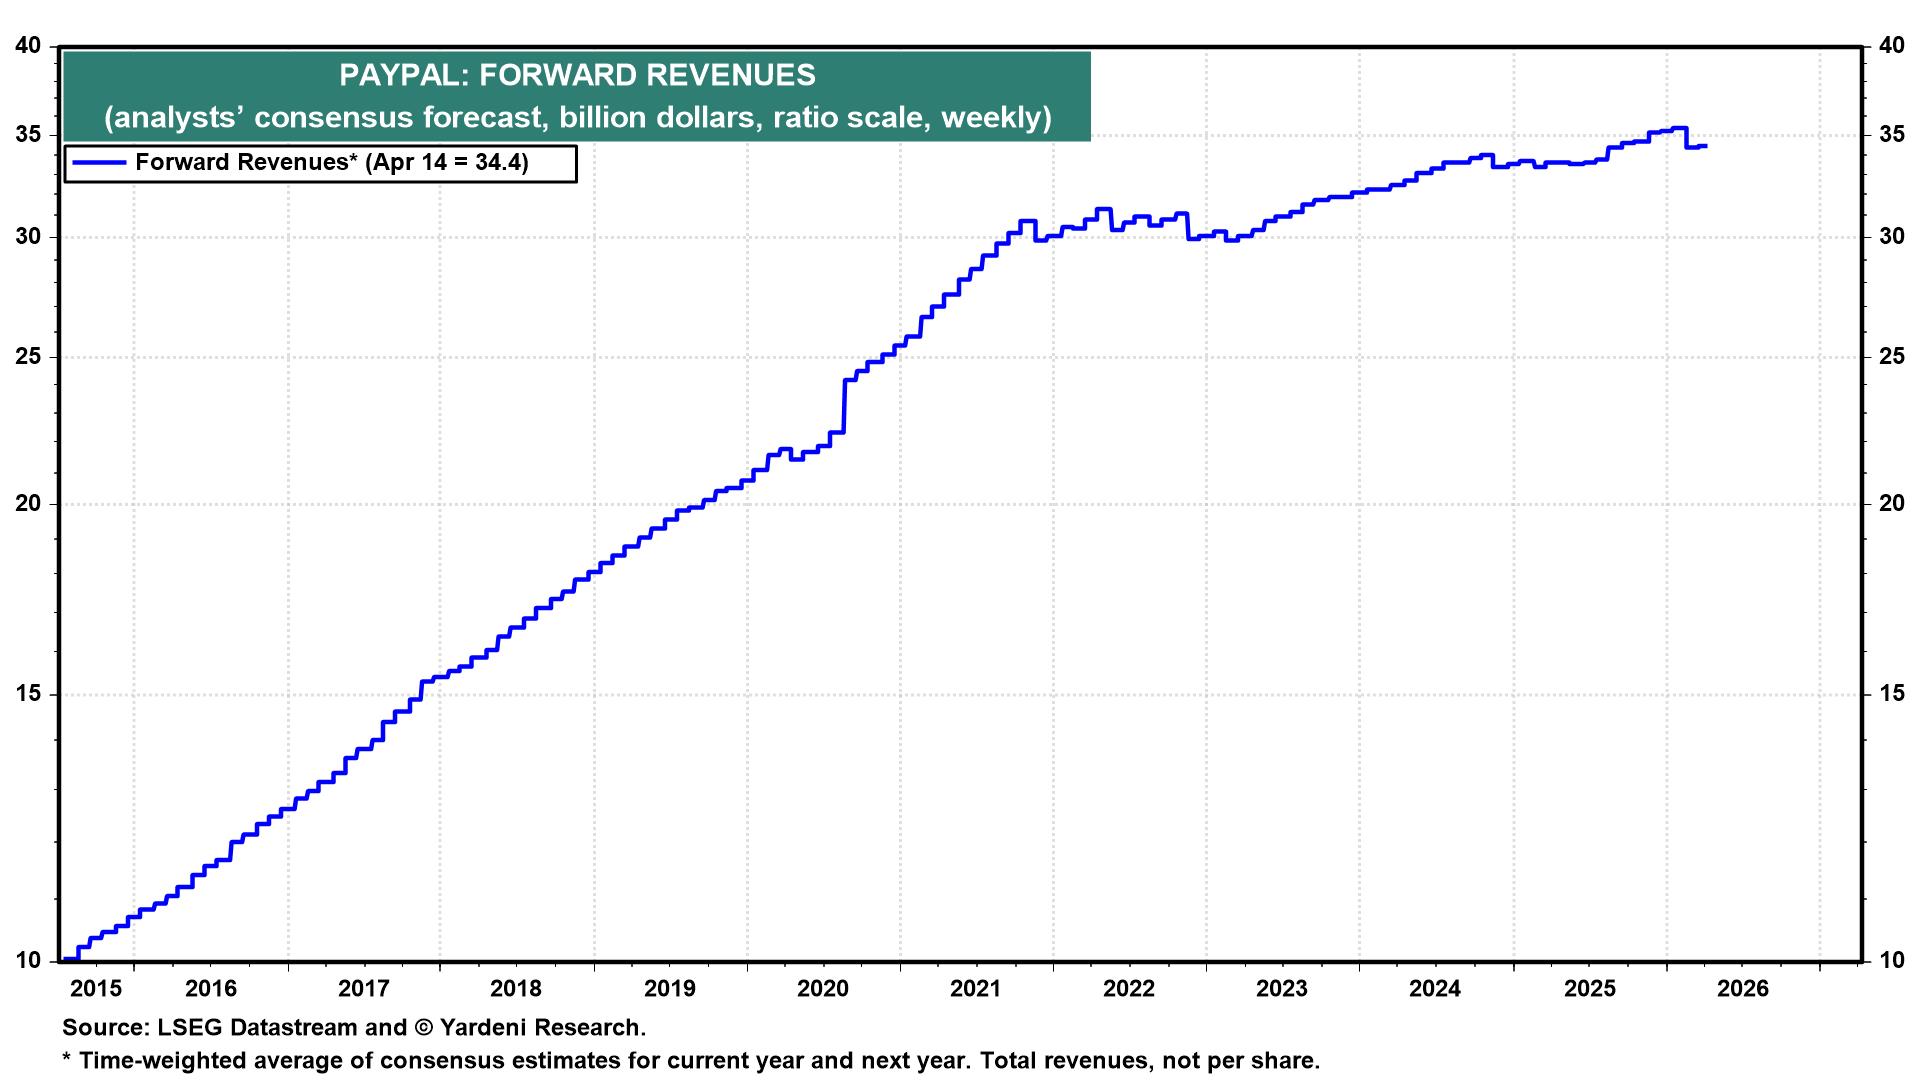Image resolution: width=1920 pixels, height=1080 pixels.
Task: Click the left y-axis value 40
Action: tap(29, 46)
